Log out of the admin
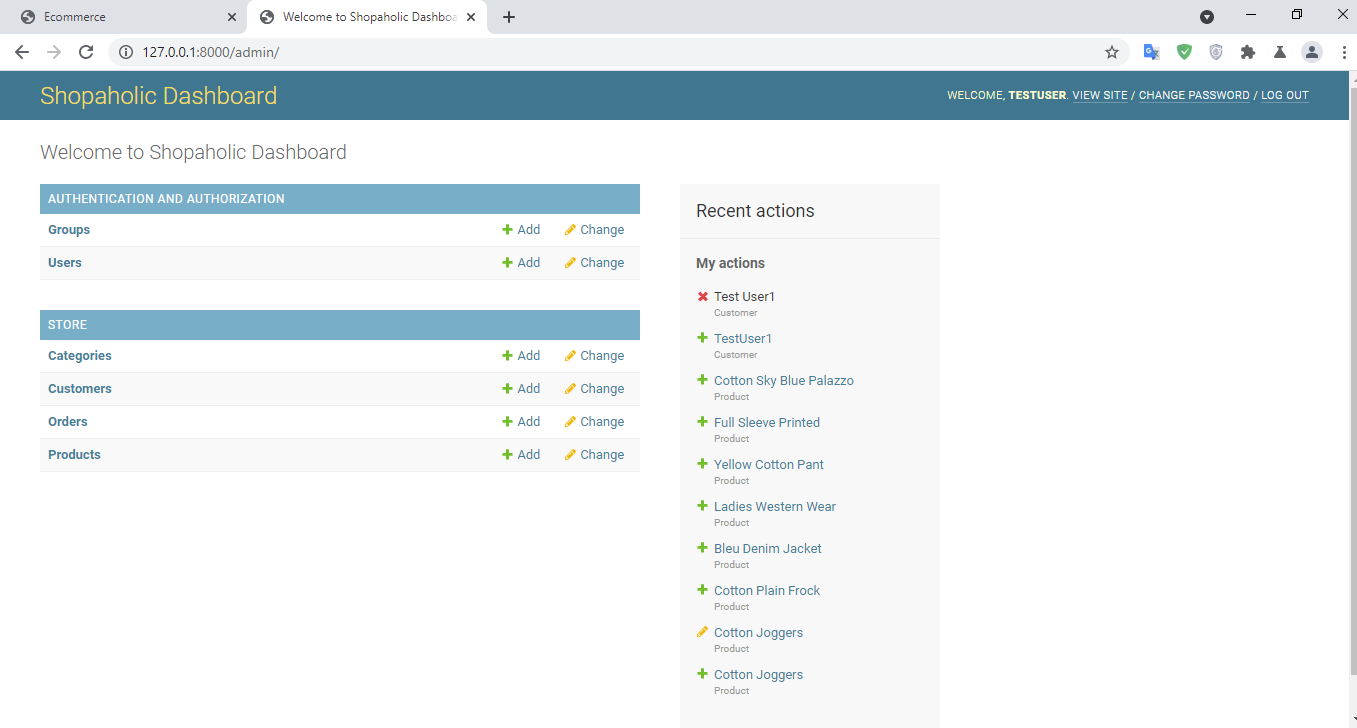Viewport: 1357px width, 728px height. 1285,95
